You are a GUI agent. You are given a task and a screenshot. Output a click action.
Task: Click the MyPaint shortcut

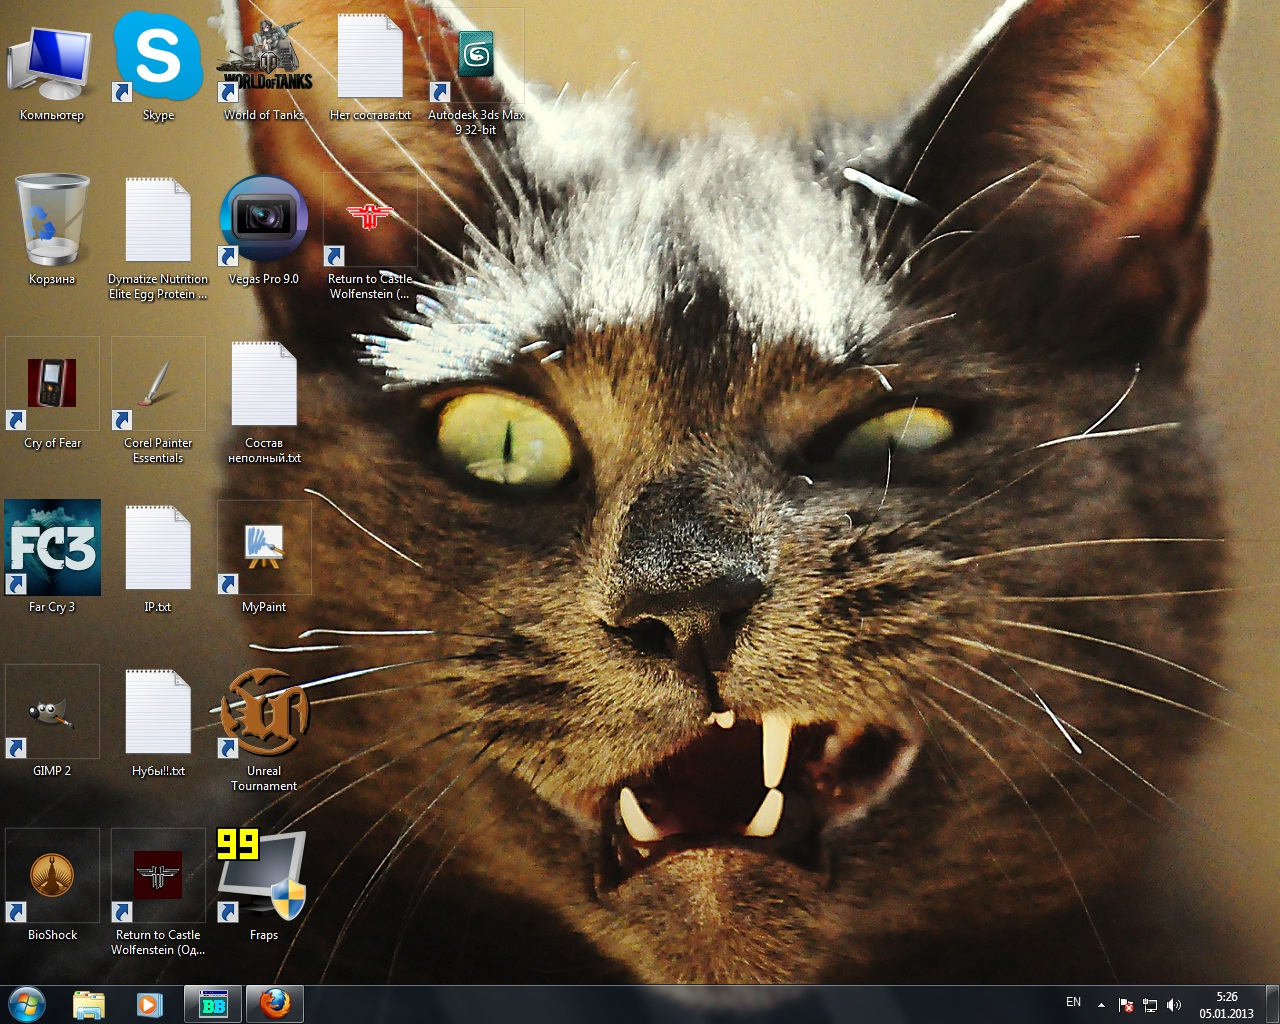point(264,548)
